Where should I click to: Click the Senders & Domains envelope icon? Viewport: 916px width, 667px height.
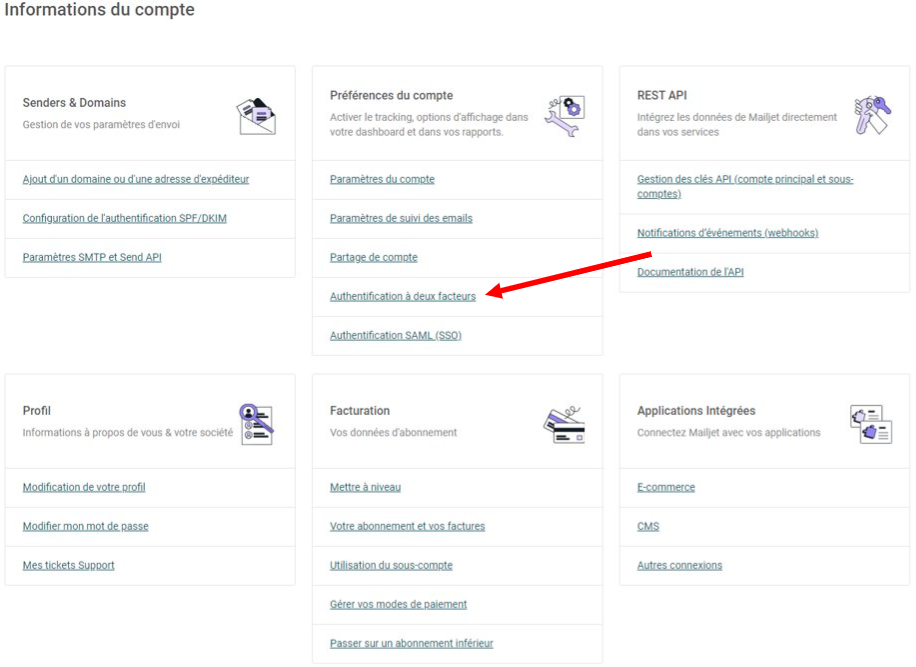(x=256, y=116)
